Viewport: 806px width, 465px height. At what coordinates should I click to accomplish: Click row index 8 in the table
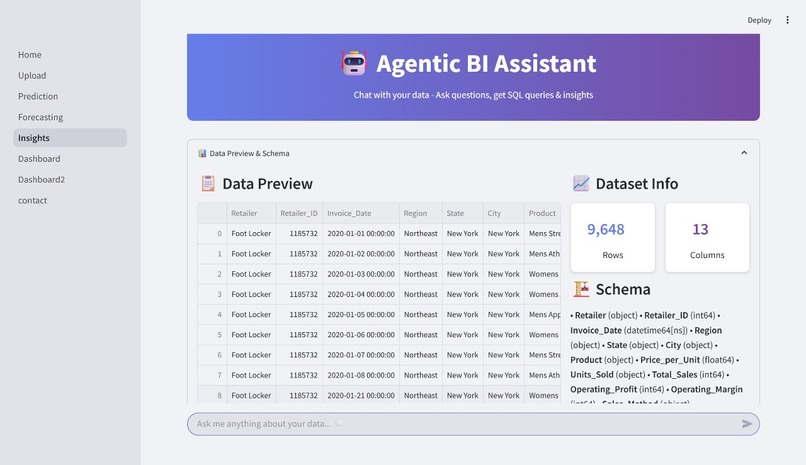coord(212,396)
